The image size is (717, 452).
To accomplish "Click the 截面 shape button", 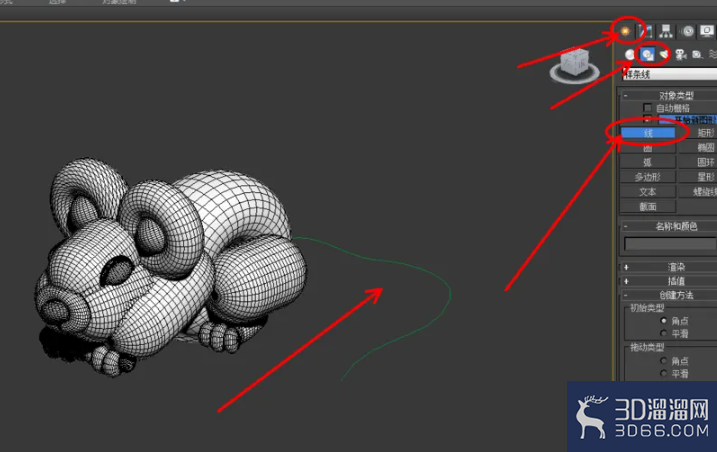I will tap(648, 207).
